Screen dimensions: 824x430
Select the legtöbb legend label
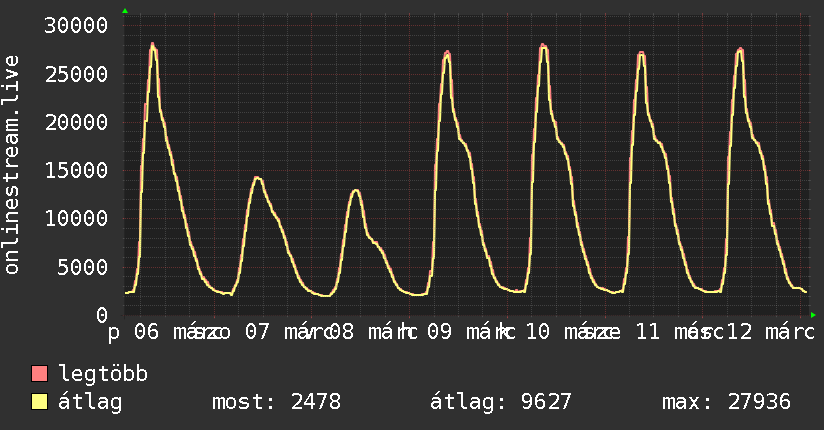pos(103,374)
